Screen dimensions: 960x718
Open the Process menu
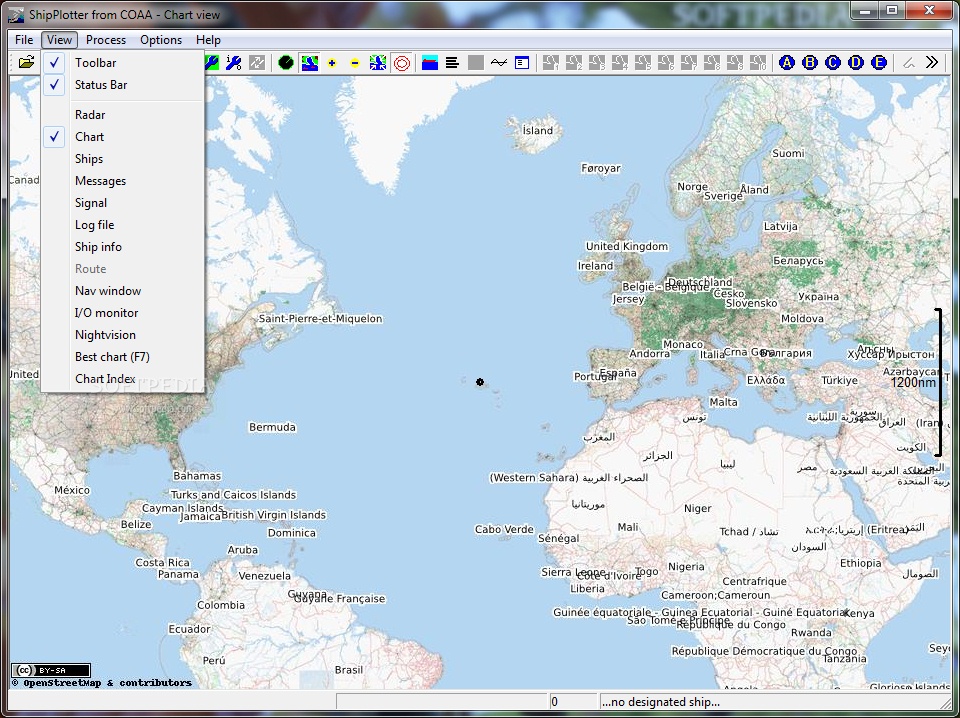tap(106, 40)
